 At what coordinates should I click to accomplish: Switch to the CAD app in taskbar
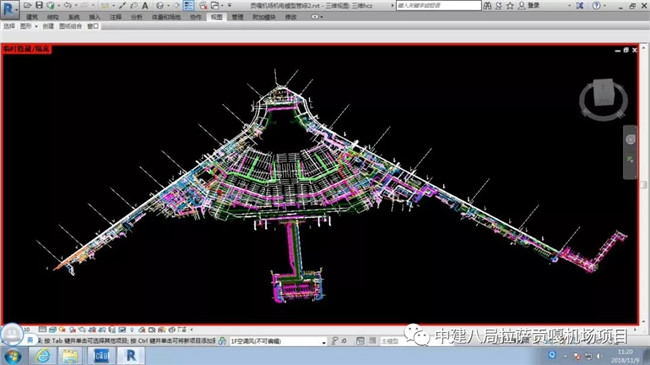(x=101, y=356)
